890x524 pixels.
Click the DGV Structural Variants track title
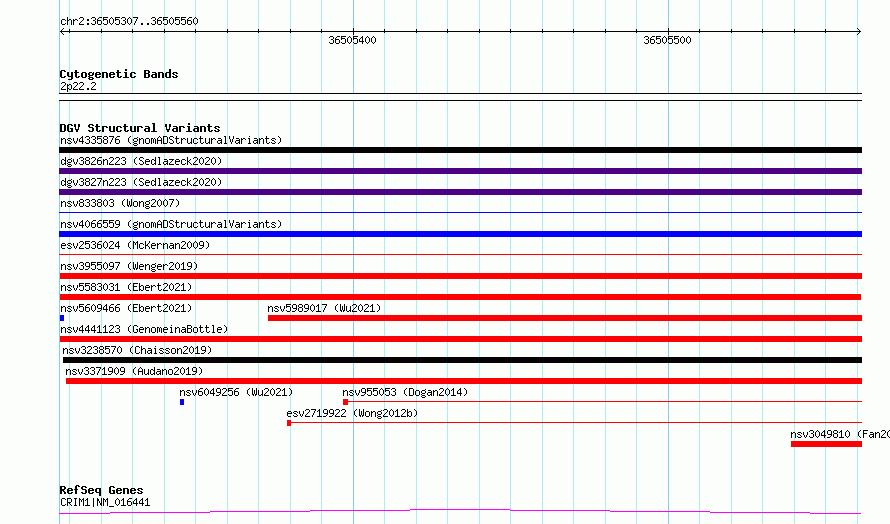click(x=140, y=128)
